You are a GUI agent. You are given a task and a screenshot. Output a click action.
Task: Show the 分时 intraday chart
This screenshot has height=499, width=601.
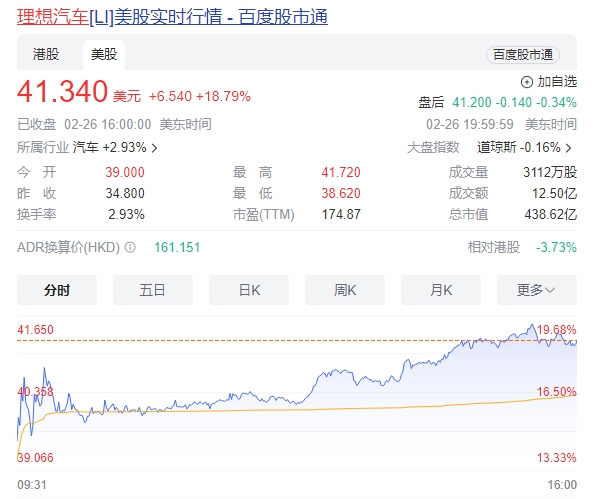[57, 290]
